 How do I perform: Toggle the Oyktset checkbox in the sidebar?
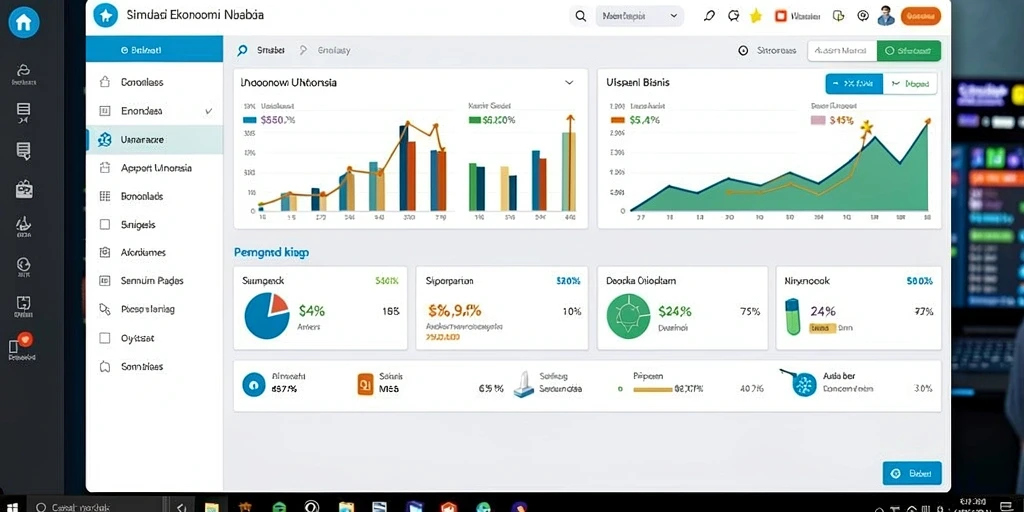[x=104, y=338]
